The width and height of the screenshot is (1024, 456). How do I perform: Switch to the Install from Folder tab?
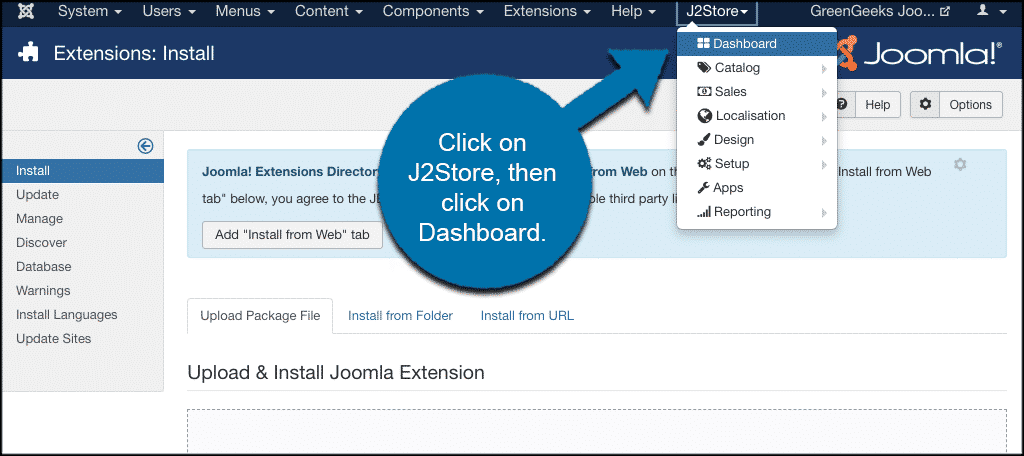pos(400,316)
